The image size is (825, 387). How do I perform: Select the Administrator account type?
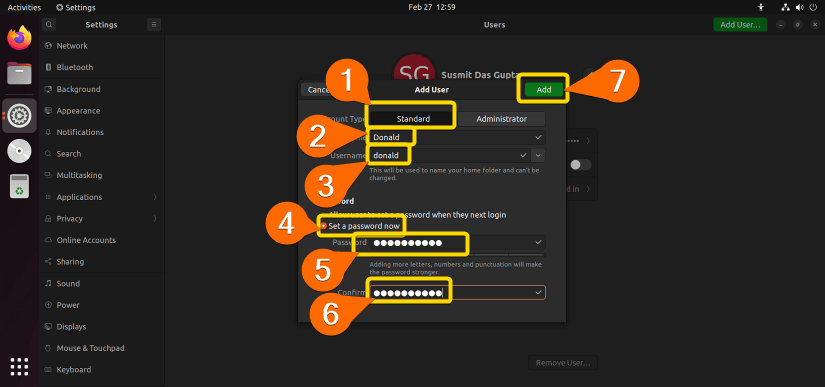(501, 119)
